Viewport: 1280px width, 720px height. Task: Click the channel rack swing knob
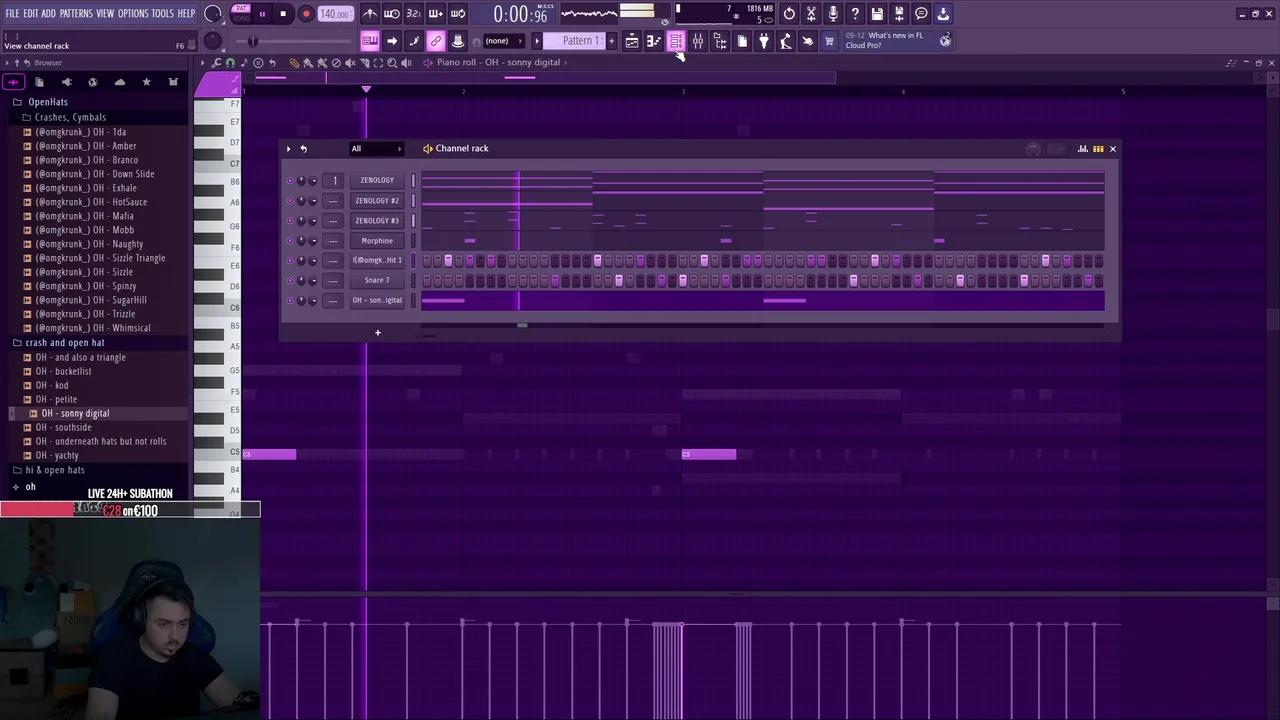pyautogui.click(x=1033, y=149)
